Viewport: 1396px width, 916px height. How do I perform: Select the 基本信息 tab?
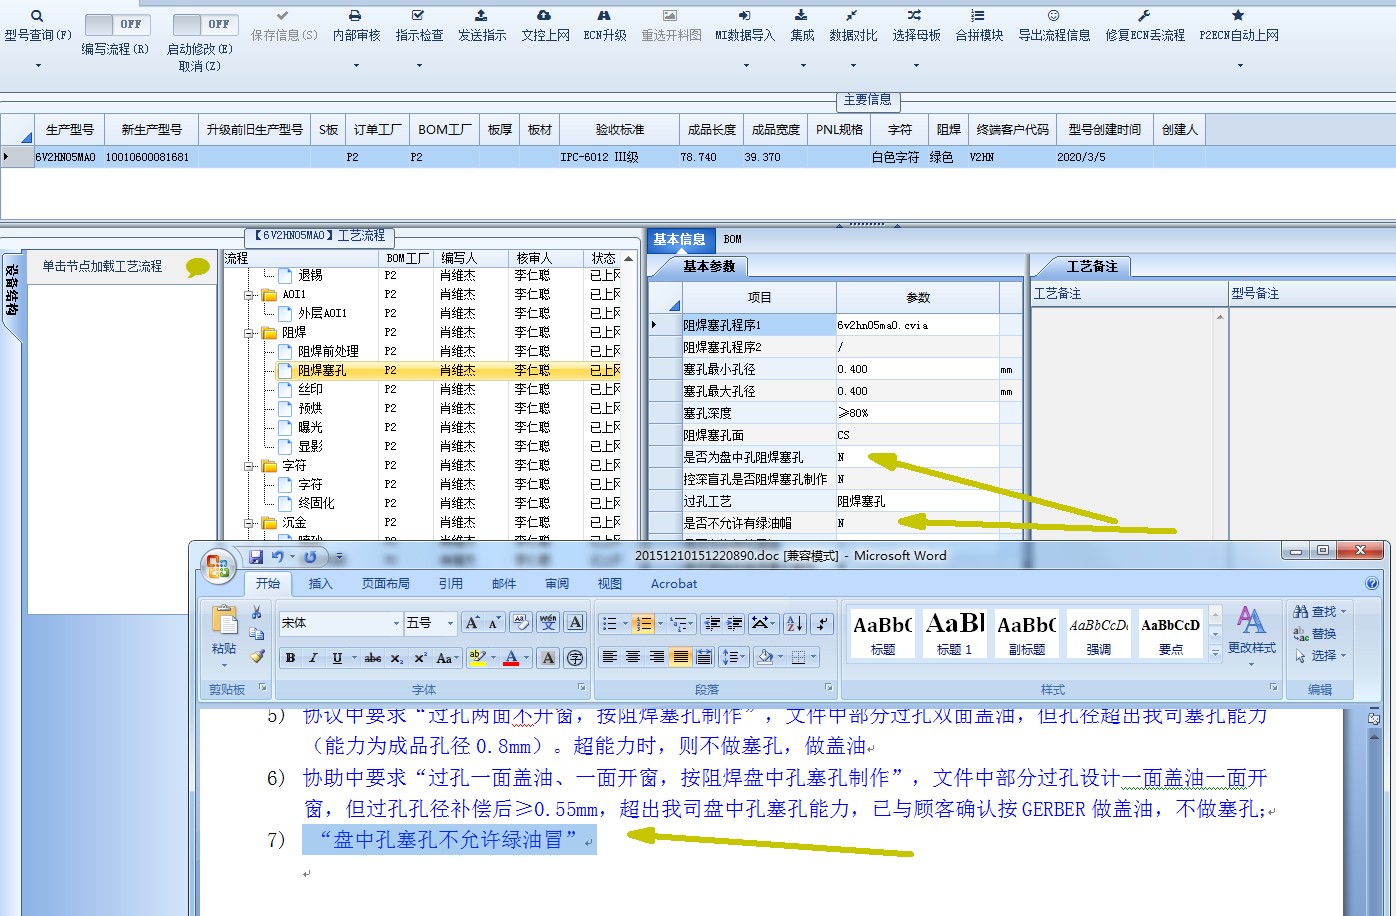[x=680, y=239]
